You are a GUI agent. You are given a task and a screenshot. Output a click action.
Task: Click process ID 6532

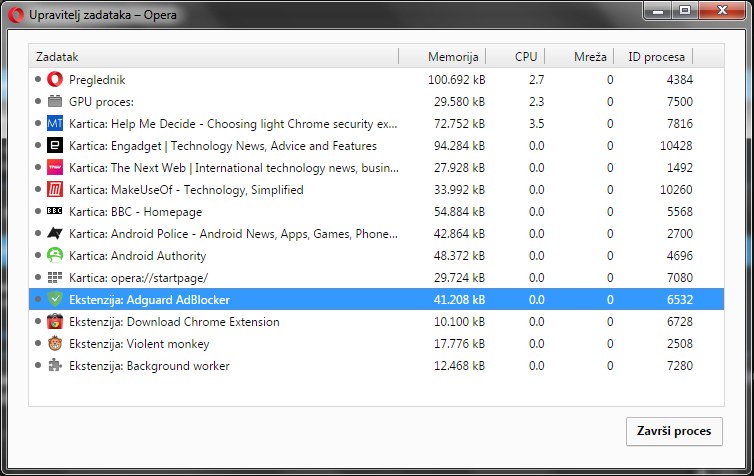point(679,300)
